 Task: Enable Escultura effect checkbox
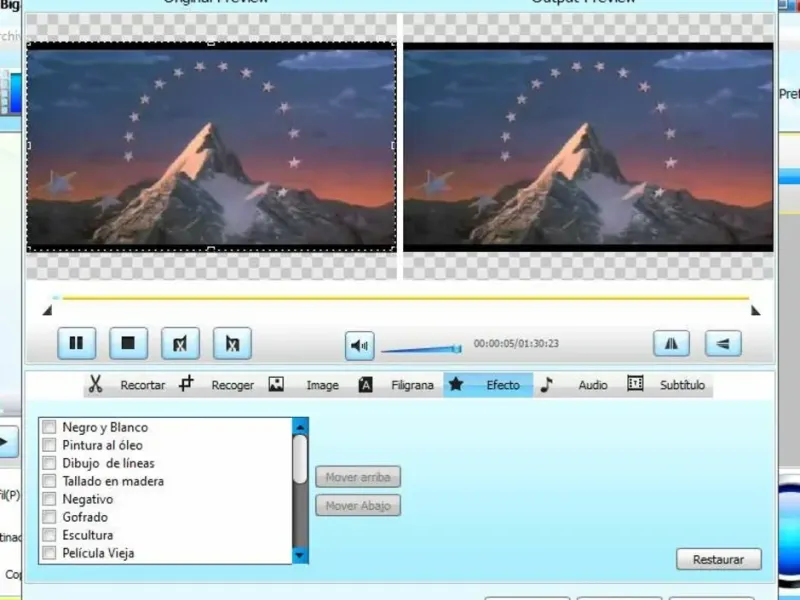[x=49, y=535]
